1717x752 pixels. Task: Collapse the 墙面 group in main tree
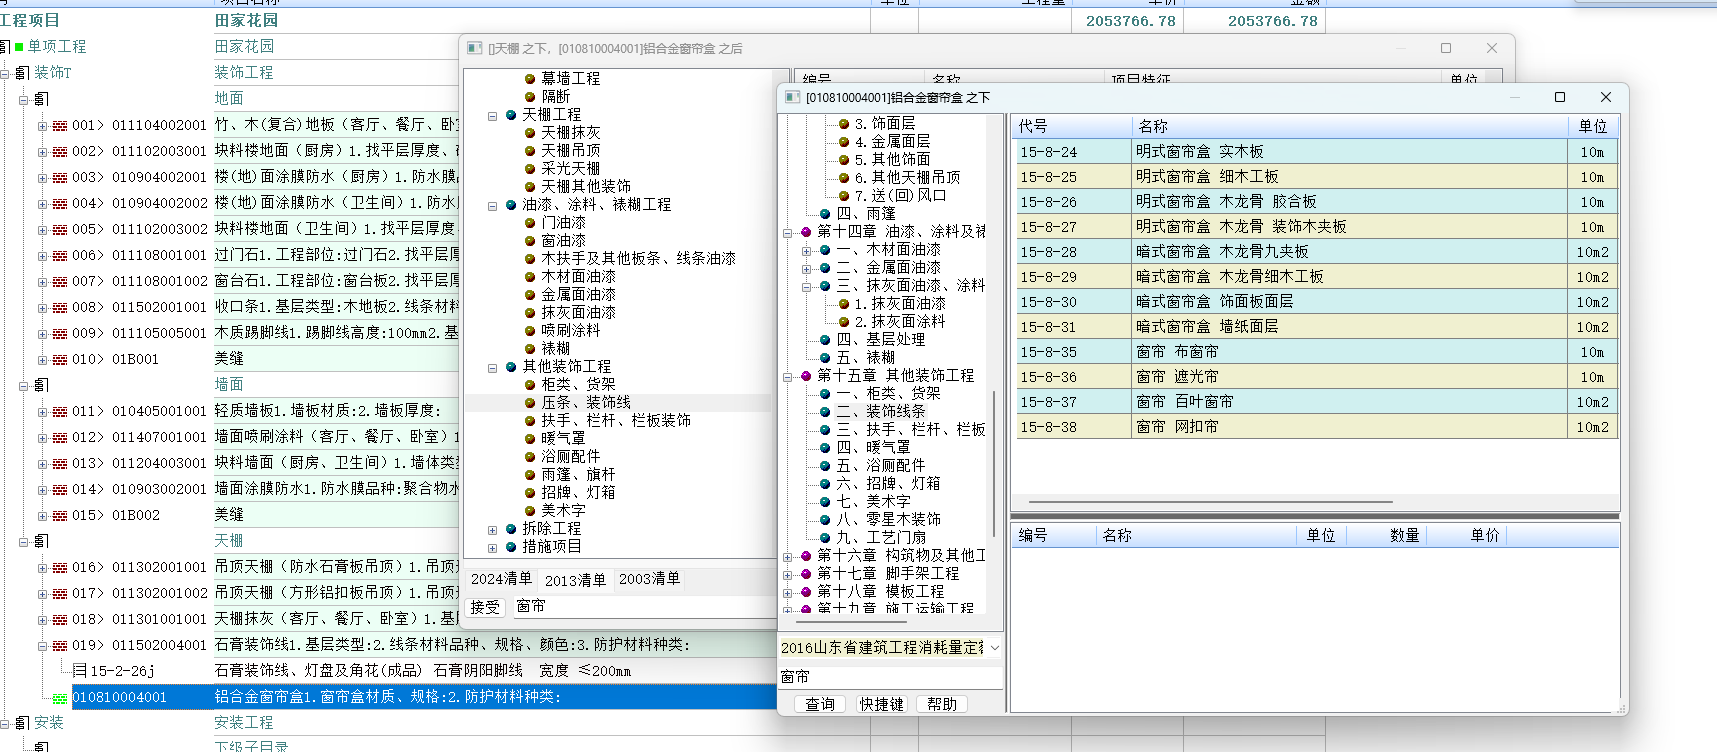(x=24, y=386)
